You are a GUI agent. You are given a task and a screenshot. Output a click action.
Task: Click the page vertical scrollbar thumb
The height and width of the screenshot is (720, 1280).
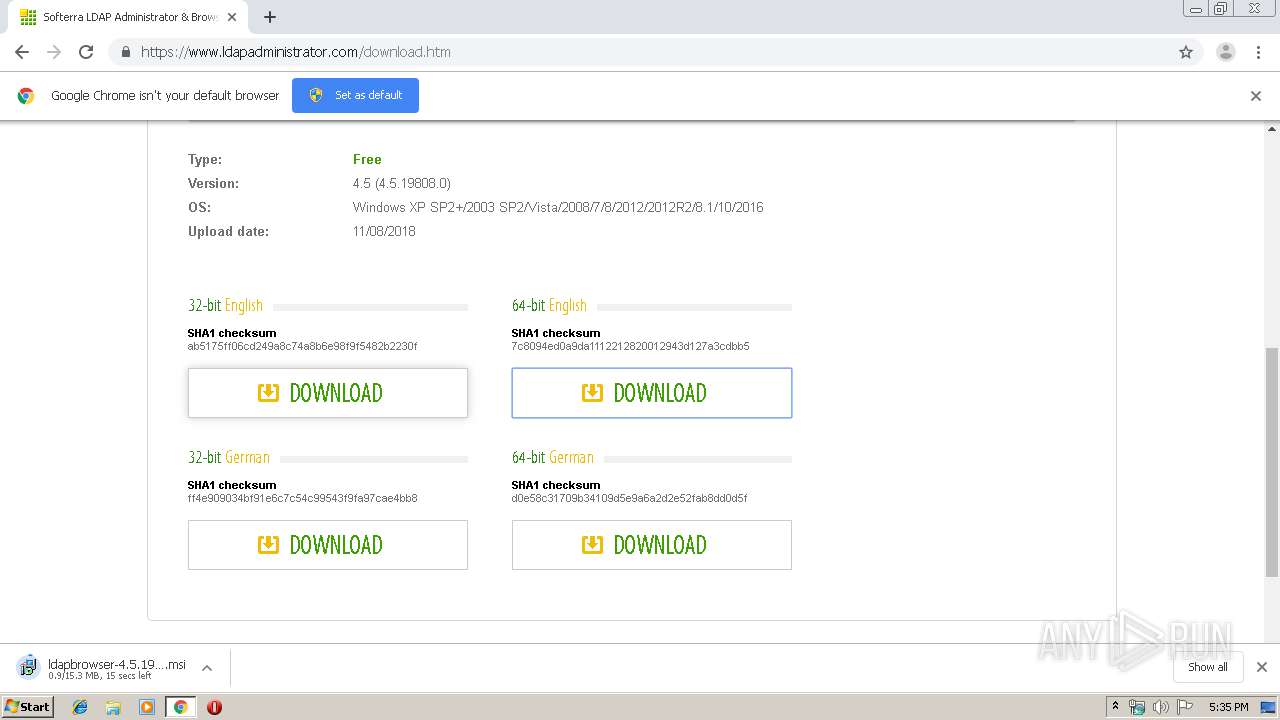click(1272, 462)
